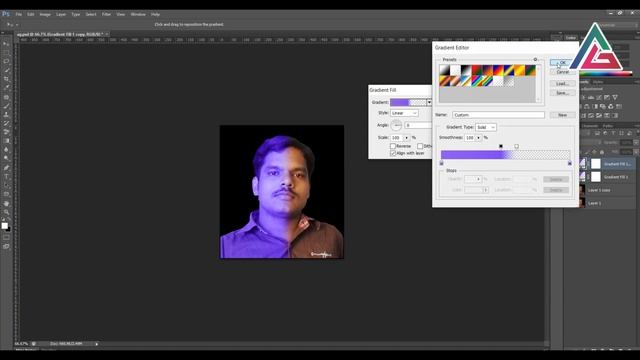This screenshot has height=360, width=640.
Task: Select the Clone Stamp tool
Action: [x=6, y=115]
